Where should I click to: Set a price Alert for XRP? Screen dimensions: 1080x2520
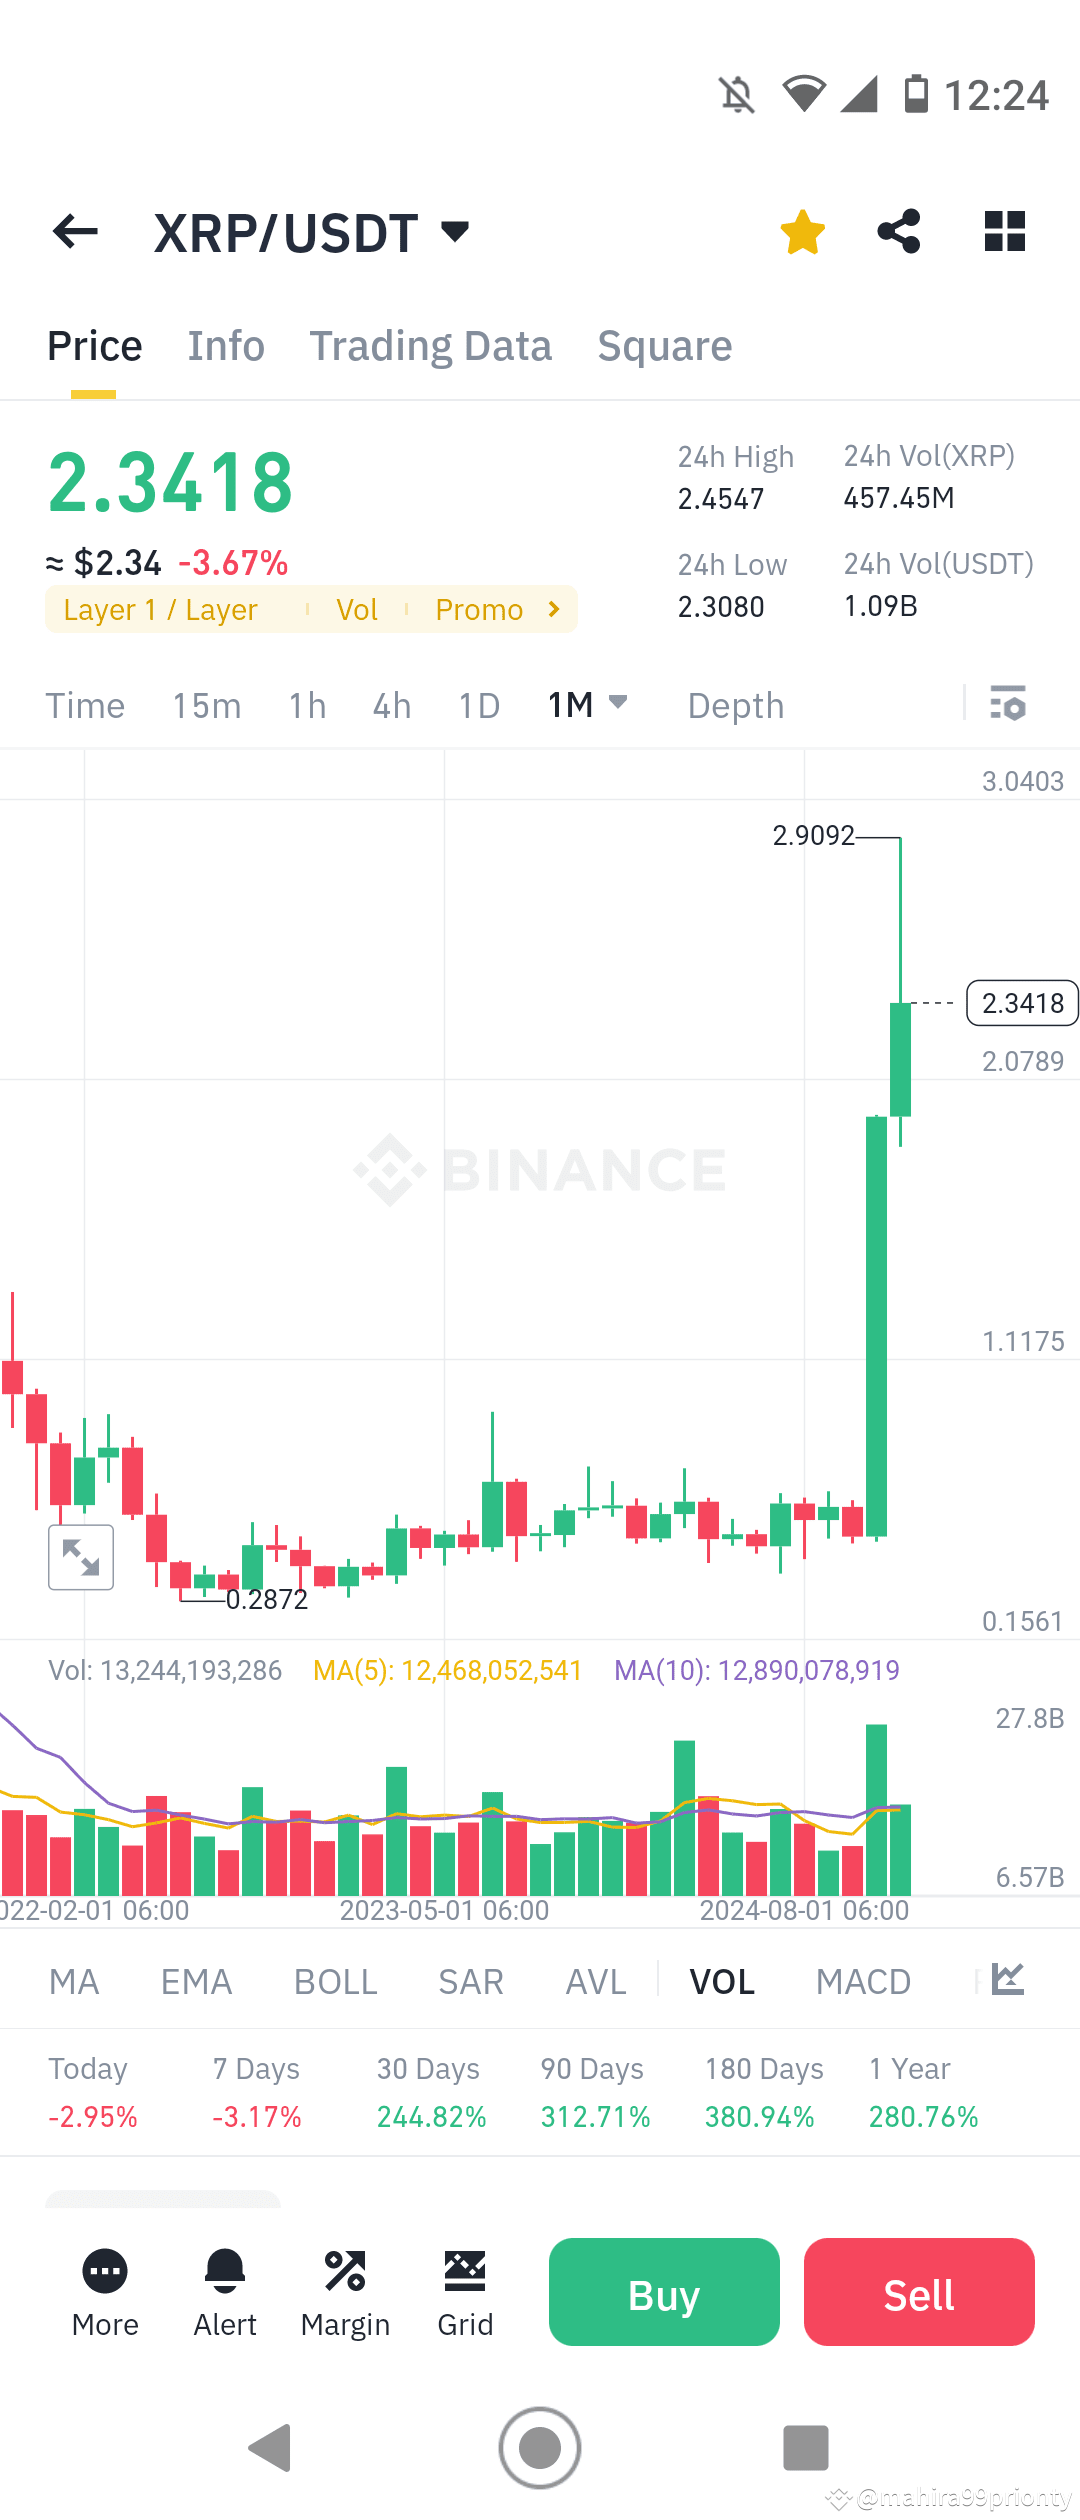pyautogui.click(x=224, y=2290)
